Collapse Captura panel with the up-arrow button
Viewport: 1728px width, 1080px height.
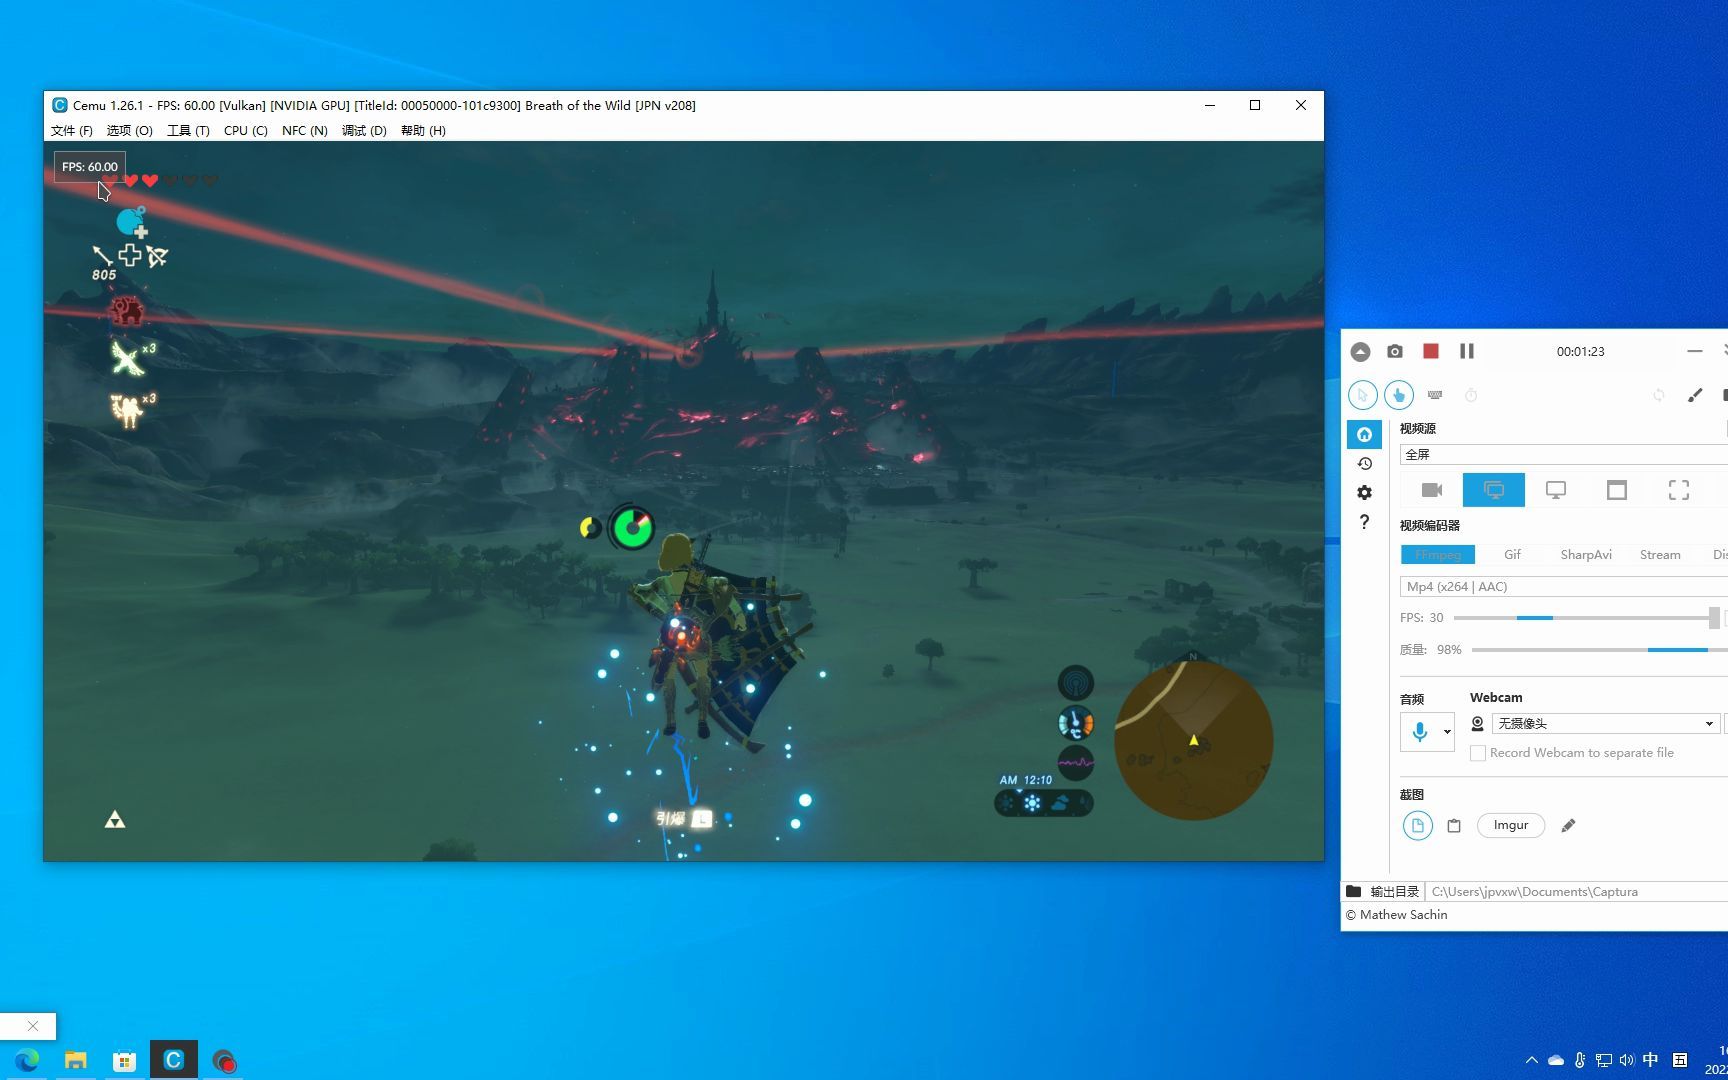tap(1360, 352)
